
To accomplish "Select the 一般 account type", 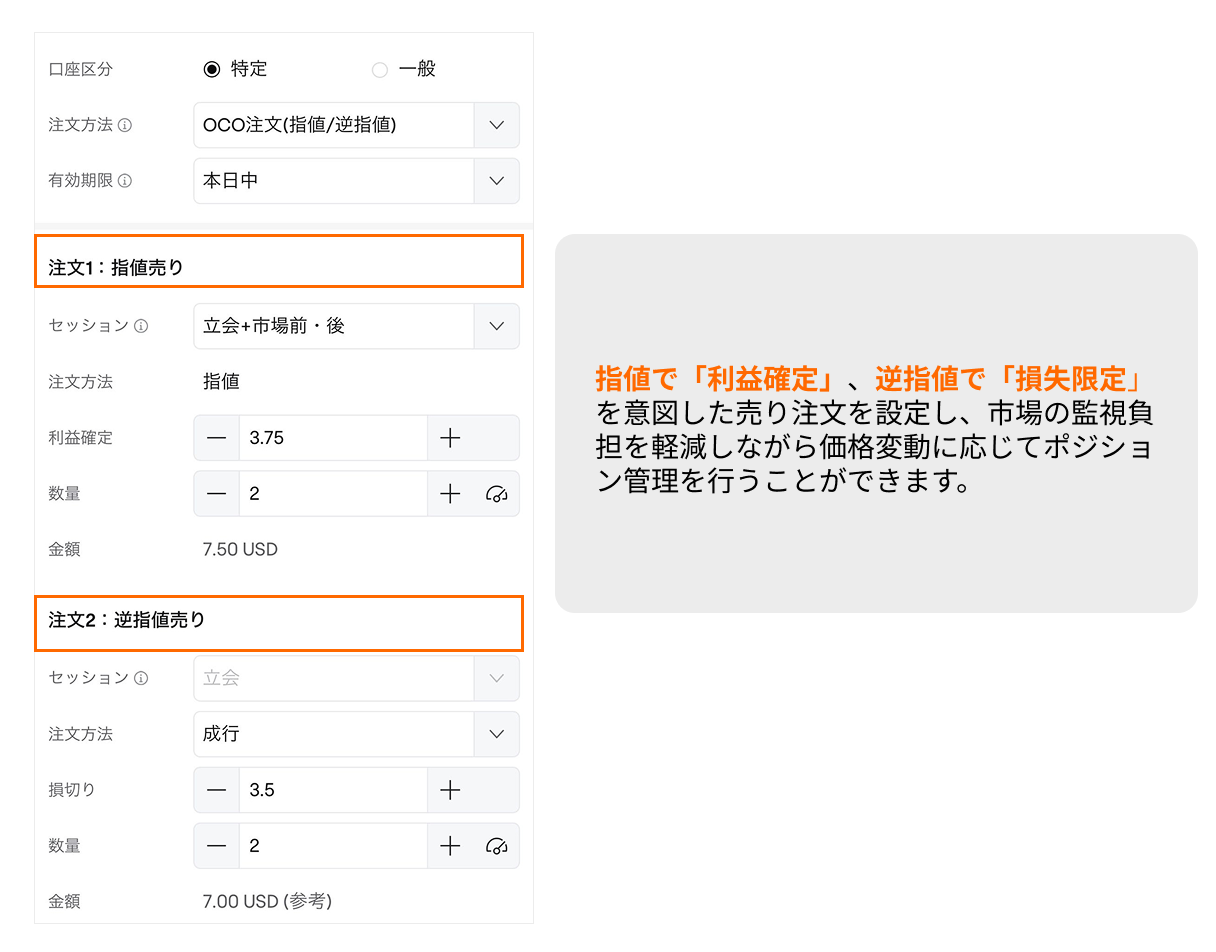I will click(x=380, y=69).
